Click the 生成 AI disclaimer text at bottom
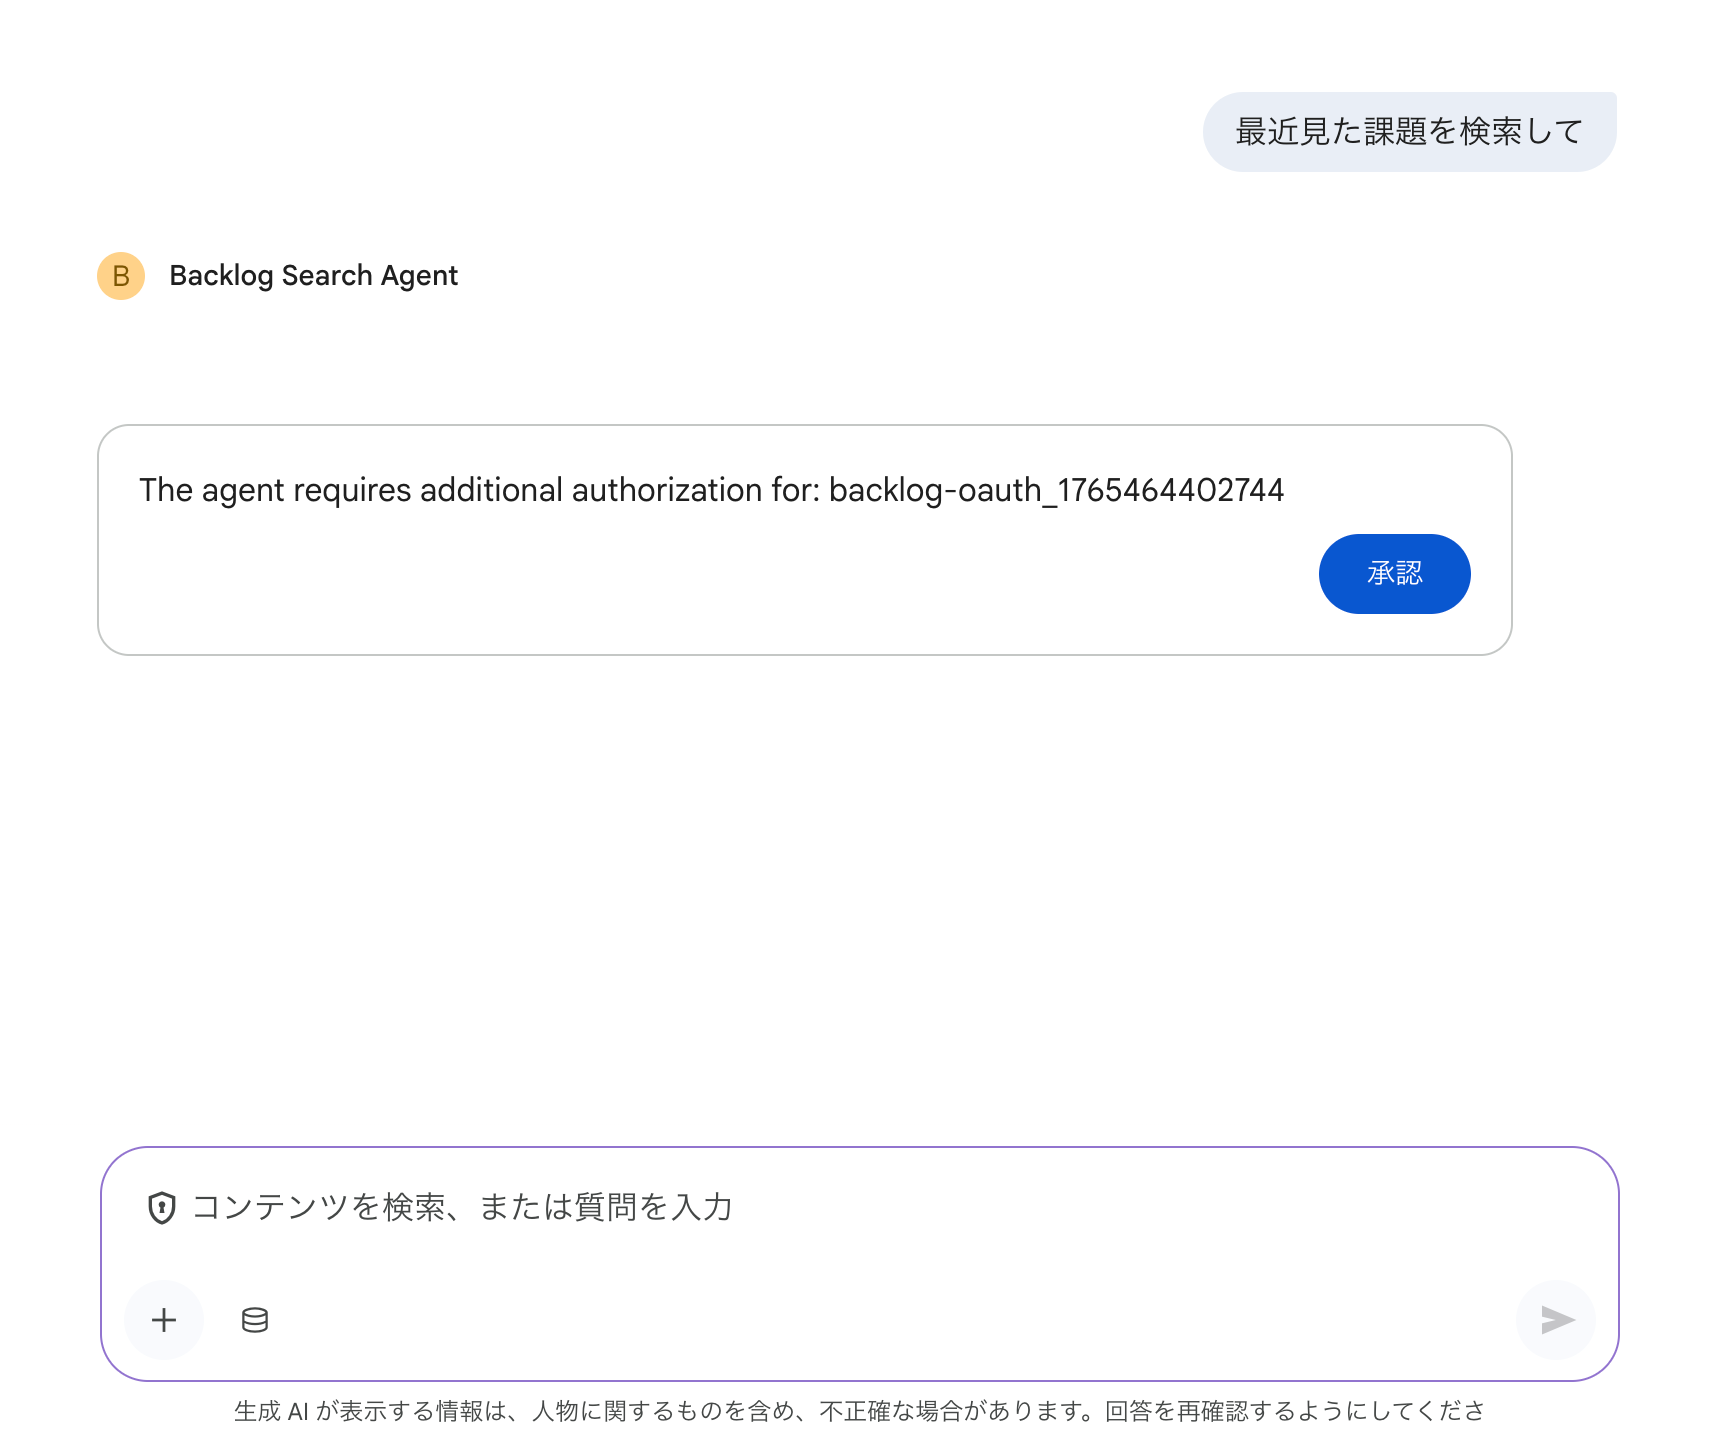This screenshot has height=1442, width=1714. click(x=858, y=1411)
